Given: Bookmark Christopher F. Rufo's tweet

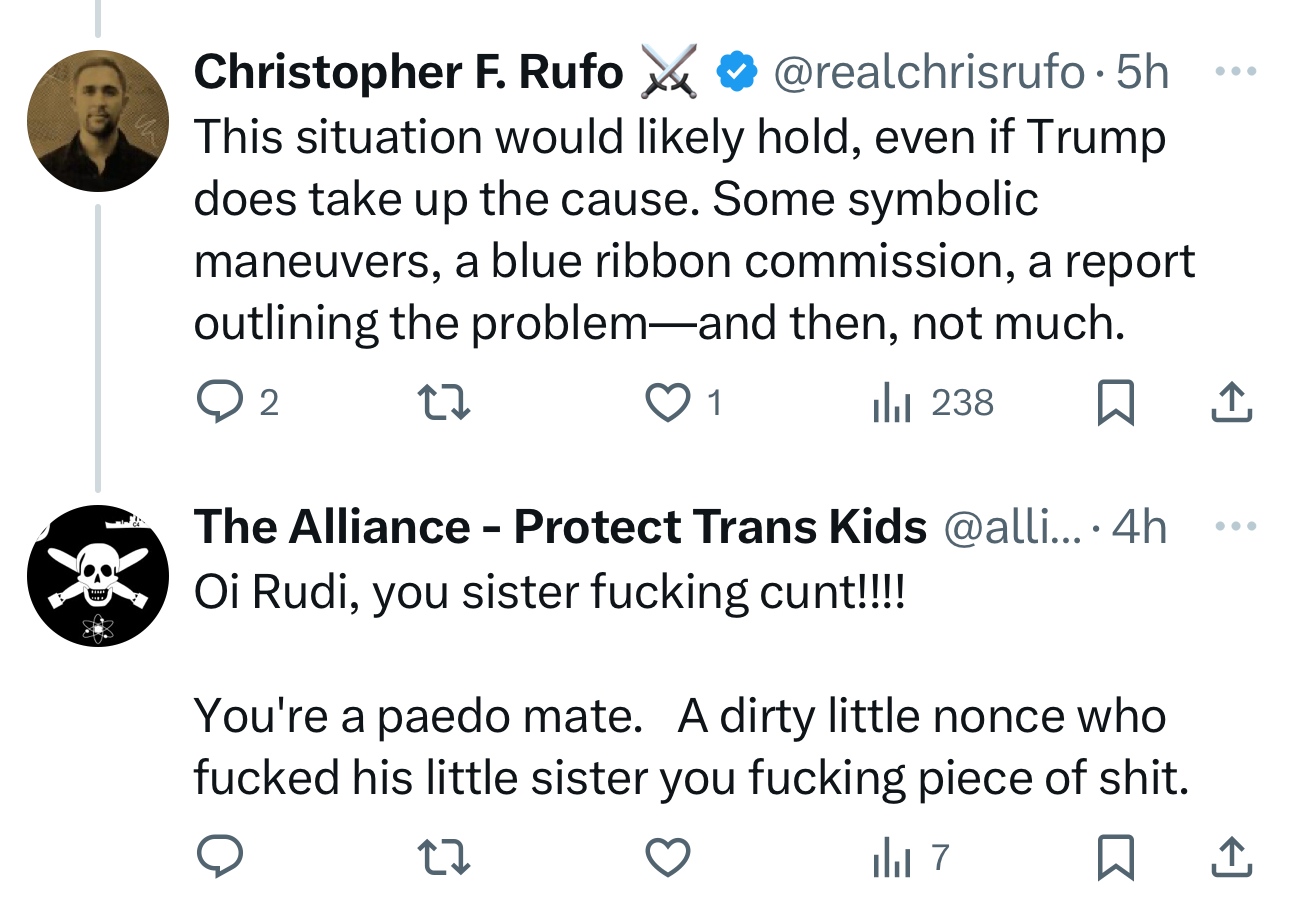Looking at the screenshot, I should click(x=1115, y=403).
